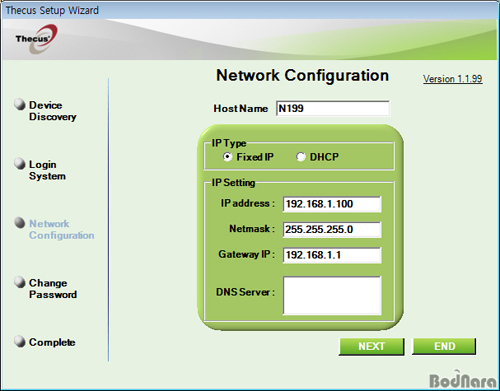Image resolution: width=500 pixels, height=391 pixels.
Task: Click the Netmask label
Action: (252, 229)
